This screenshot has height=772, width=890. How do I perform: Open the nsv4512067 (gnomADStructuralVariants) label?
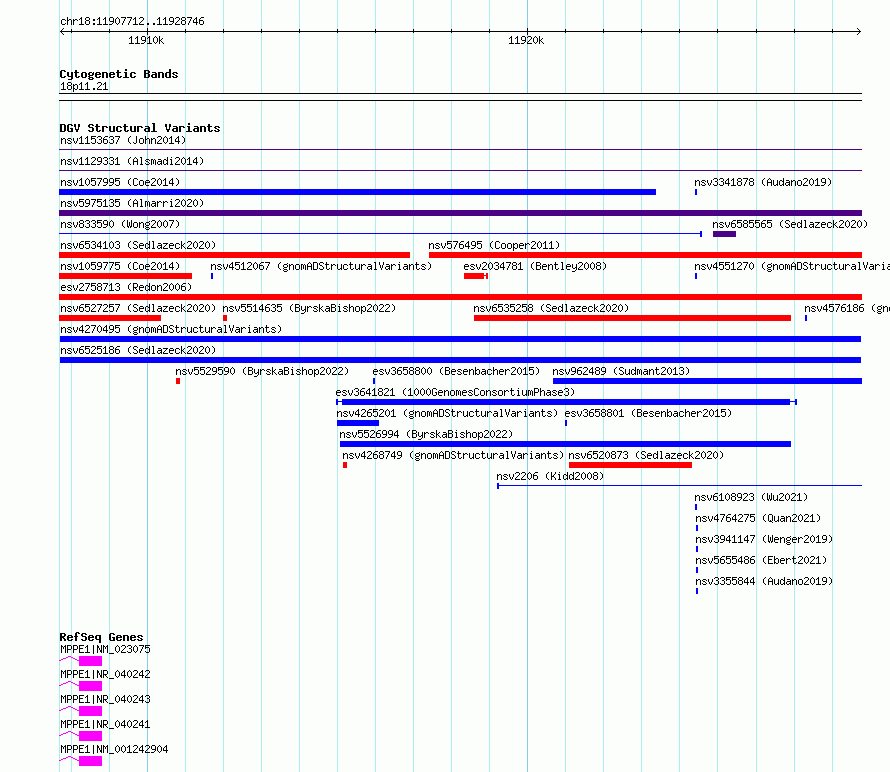pyautogui.click(x=321, y=266)
